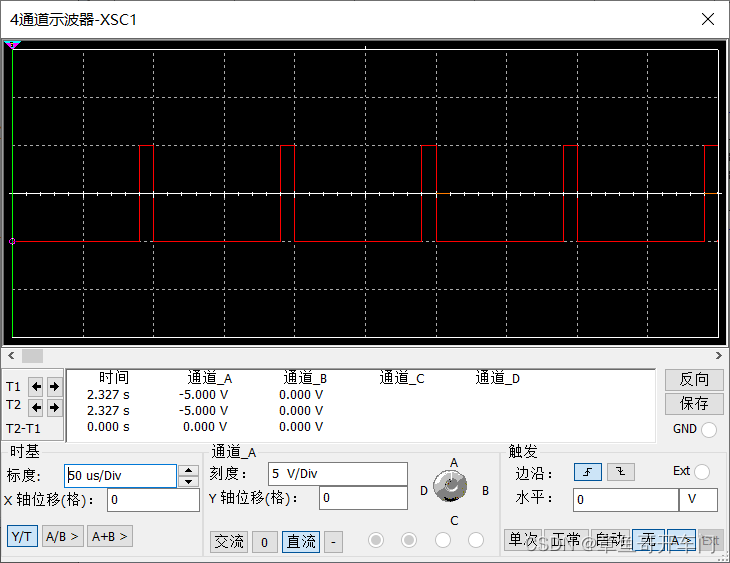Viewport: 730px width, 563px height.
Task: Move cursor T2 right with its arrow
Action: (x=54, y=407)
